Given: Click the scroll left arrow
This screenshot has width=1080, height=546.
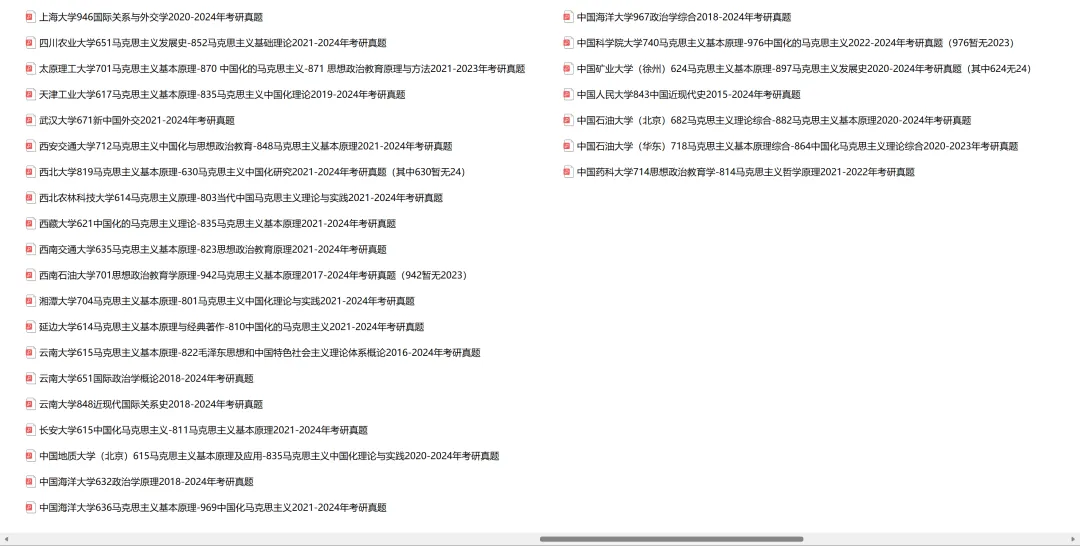Looking at the screenshot, I should (x=6, y=539).
